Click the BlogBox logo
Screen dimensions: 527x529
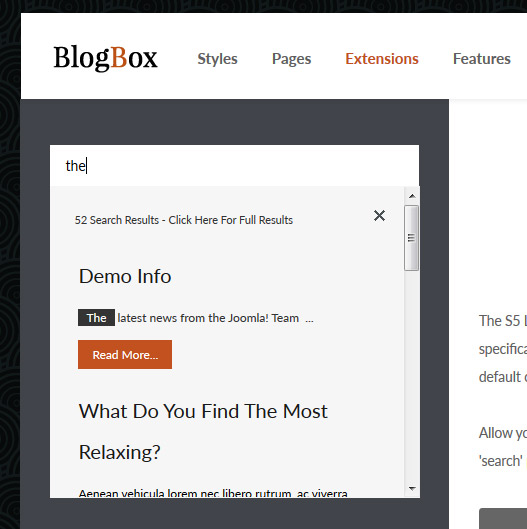[x=105, y=58]
